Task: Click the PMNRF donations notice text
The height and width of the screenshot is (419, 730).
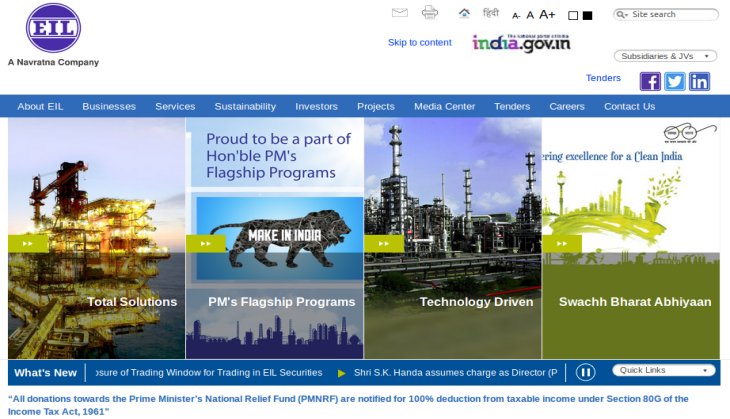Action: coord(348,405)
